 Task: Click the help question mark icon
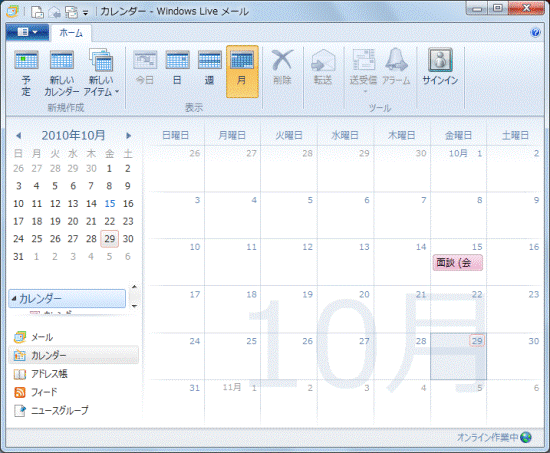point(535,33)
